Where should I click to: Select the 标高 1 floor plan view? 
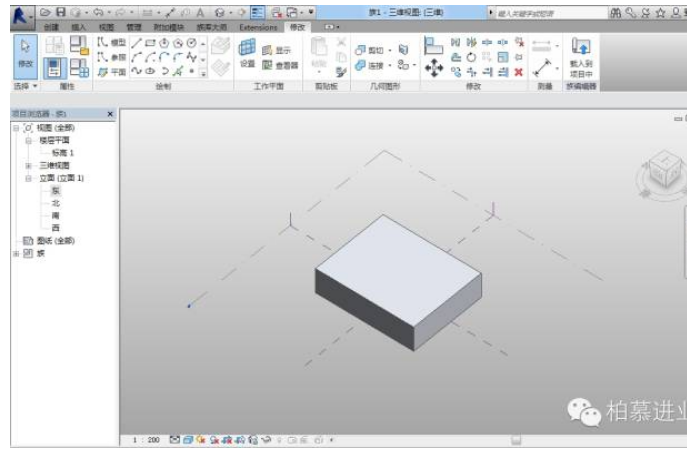[63, 153]
